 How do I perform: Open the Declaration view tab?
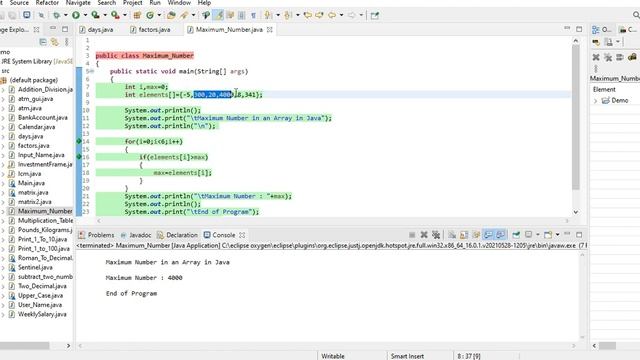(177, 235)
